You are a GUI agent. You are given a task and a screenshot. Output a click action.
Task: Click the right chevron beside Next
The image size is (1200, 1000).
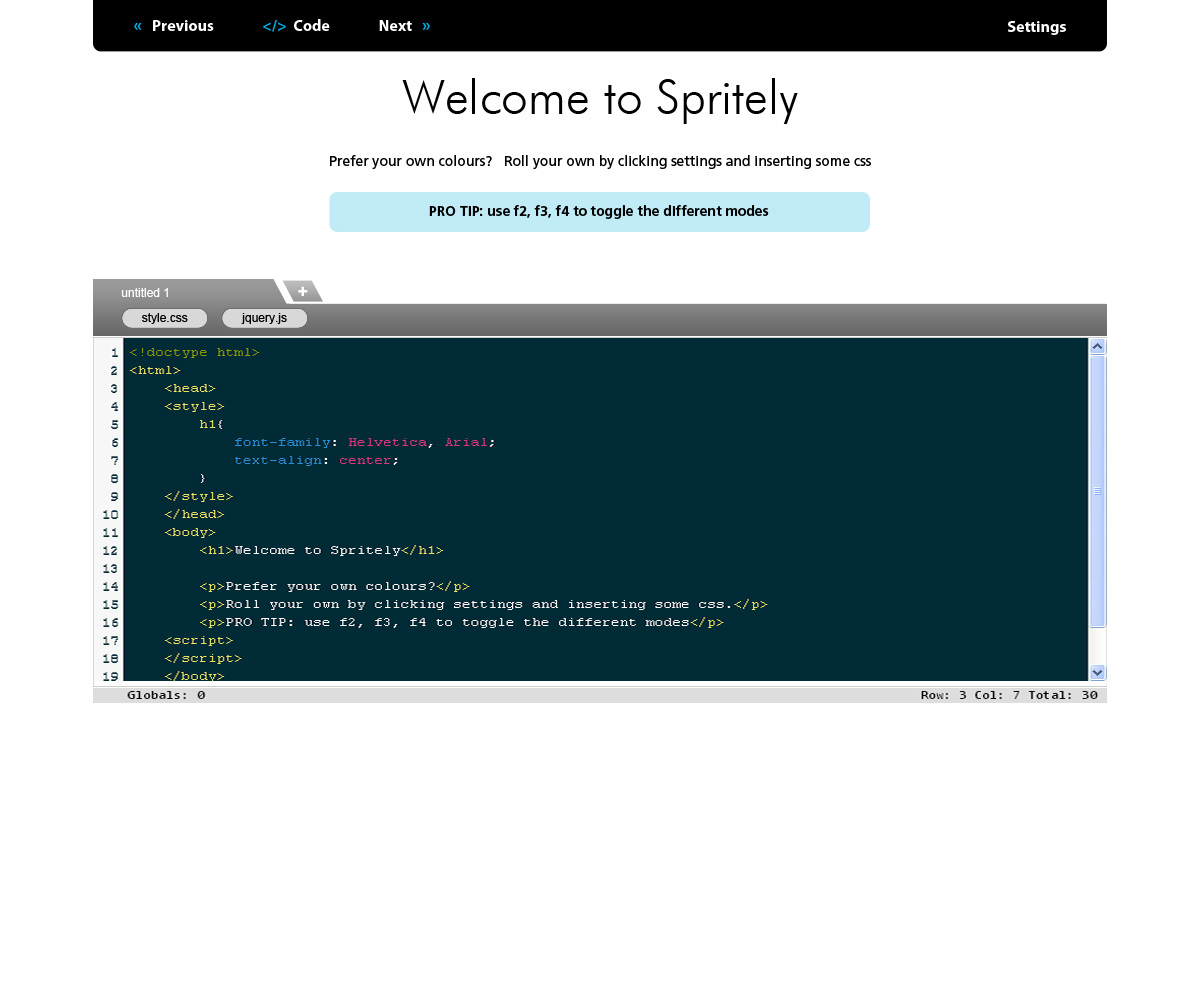tap(426, 26)
